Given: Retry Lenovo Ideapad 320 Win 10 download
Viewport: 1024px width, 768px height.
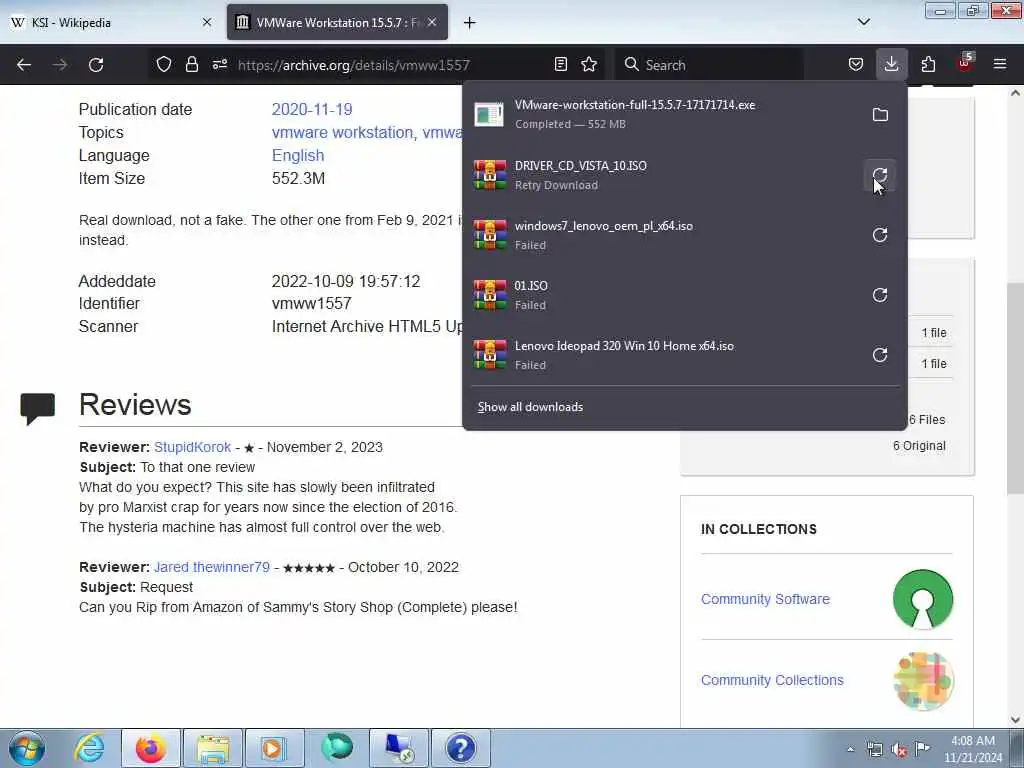Looking at the screenshot, I should pos(880,355).
